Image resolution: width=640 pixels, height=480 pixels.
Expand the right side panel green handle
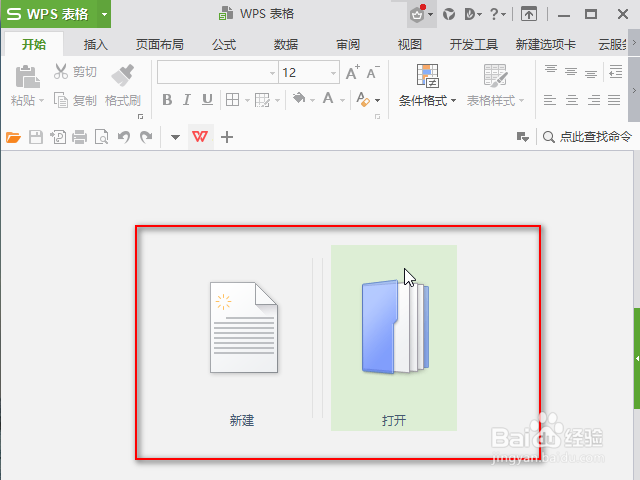pos(637,358)
